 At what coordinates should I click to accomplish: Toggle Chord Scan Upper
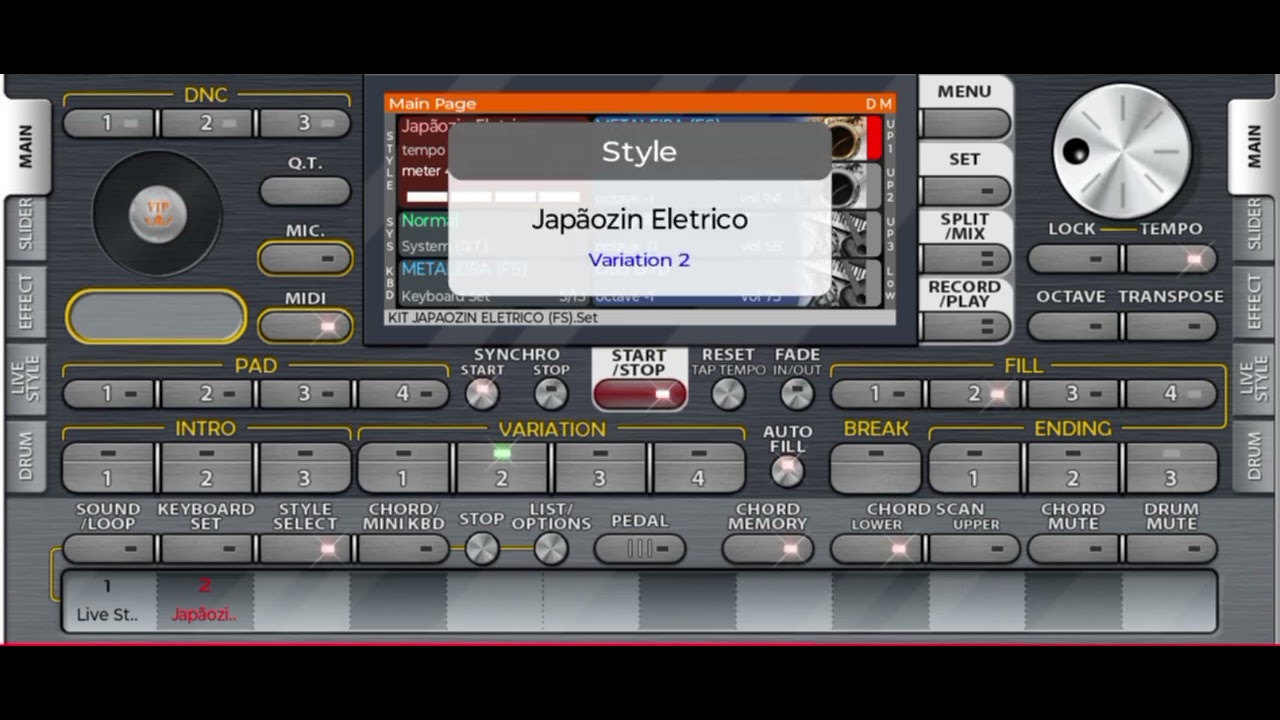click(x=974, y=548)
